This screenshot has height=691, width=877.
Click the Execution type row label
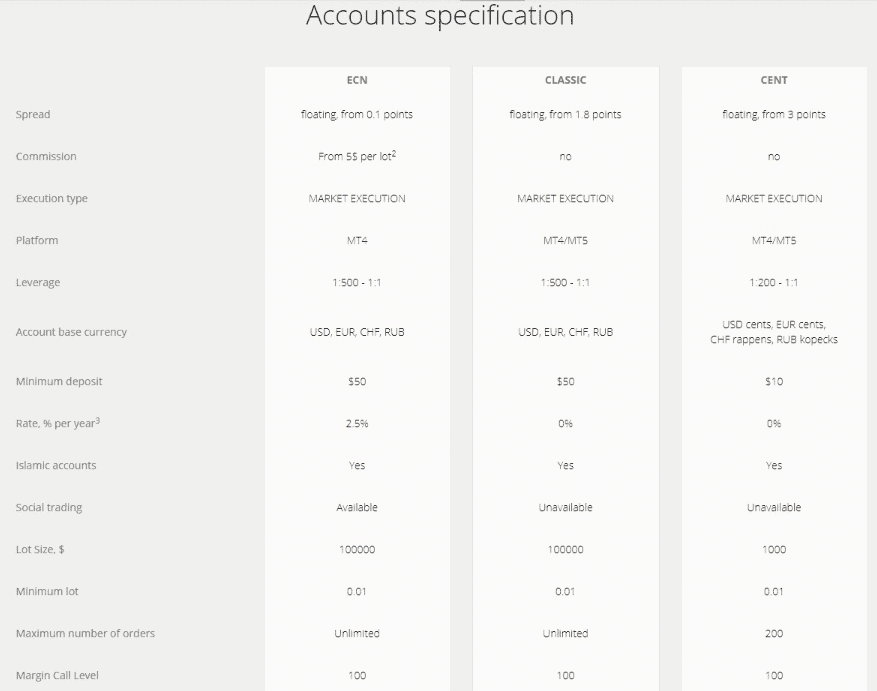pos(52,199)
